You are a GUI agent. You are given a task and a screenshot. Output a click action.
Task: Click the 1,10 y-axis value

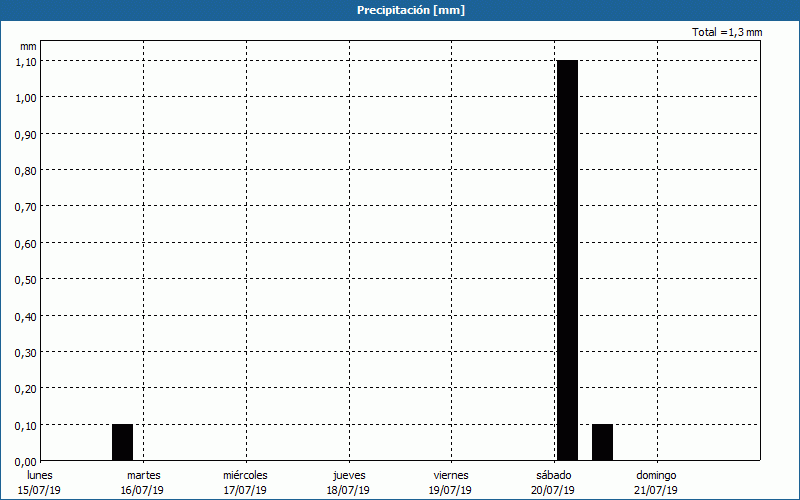pyautogui.click(x=26, y=62)
